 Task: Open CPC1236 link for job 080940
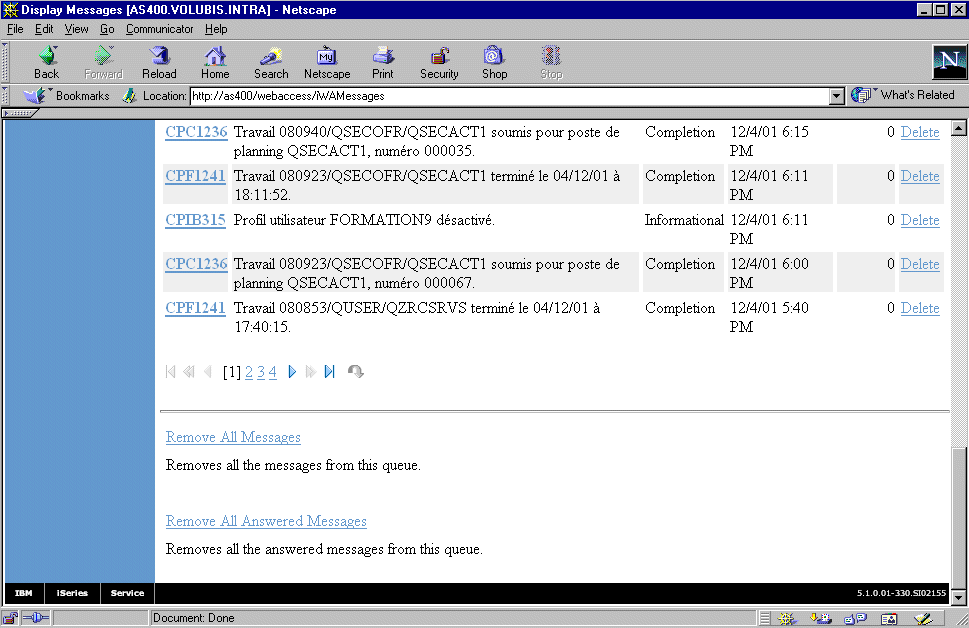[x=196, y=132]
